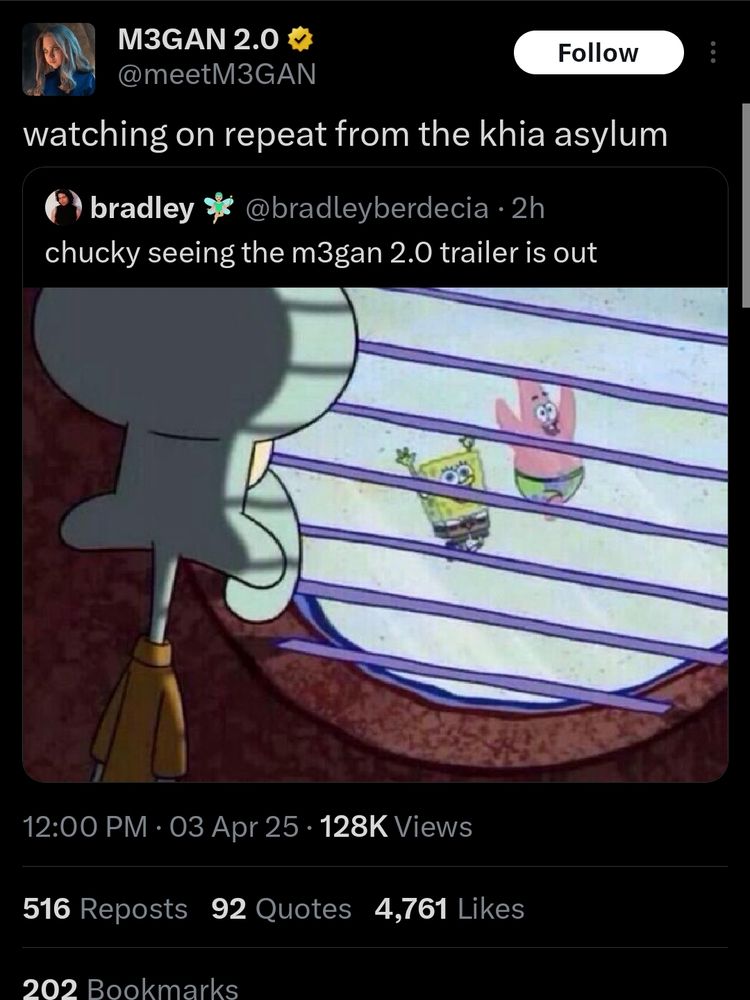Click the scrollbar on the right edge
Viewport: 750px width, 1000px height.
pos(746,198)
